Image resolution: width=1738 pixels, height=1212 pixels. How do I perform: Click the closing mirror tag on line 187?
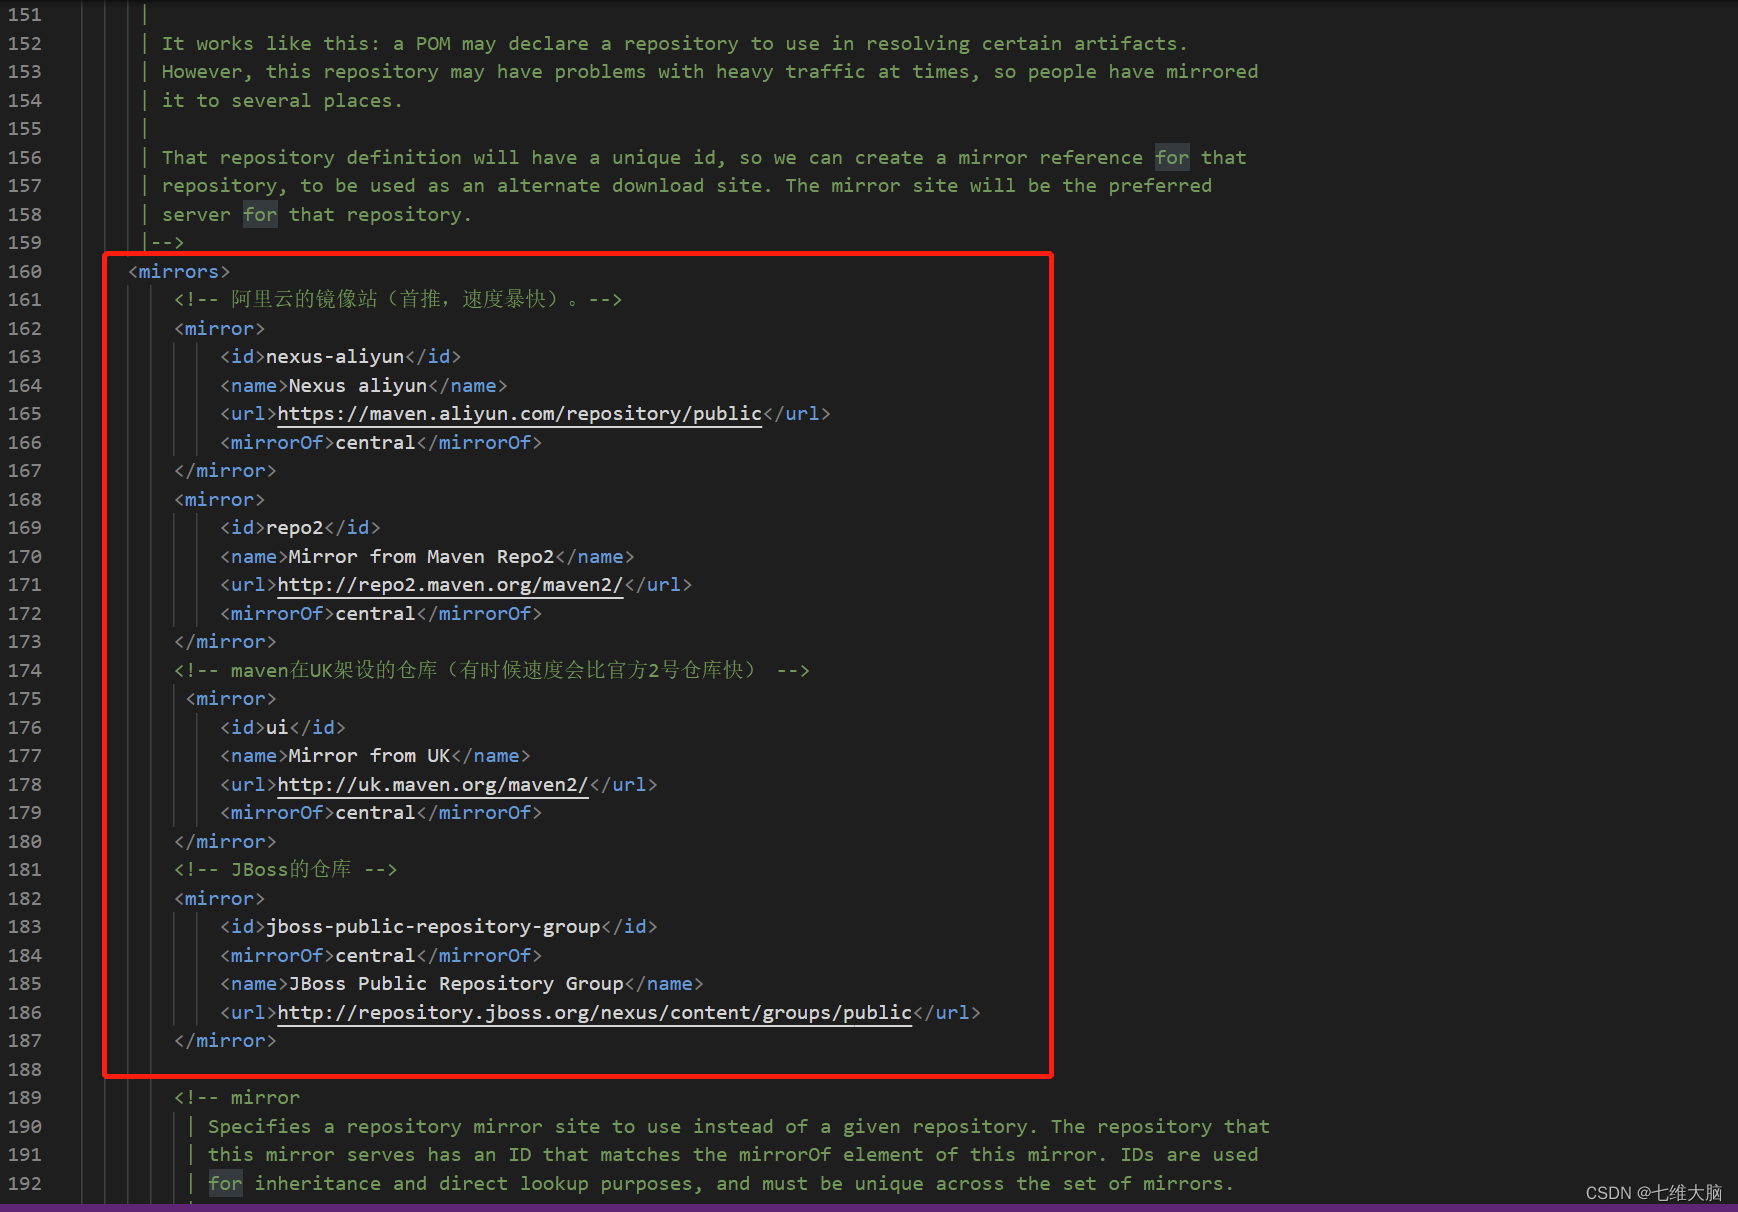(225, 1041)
